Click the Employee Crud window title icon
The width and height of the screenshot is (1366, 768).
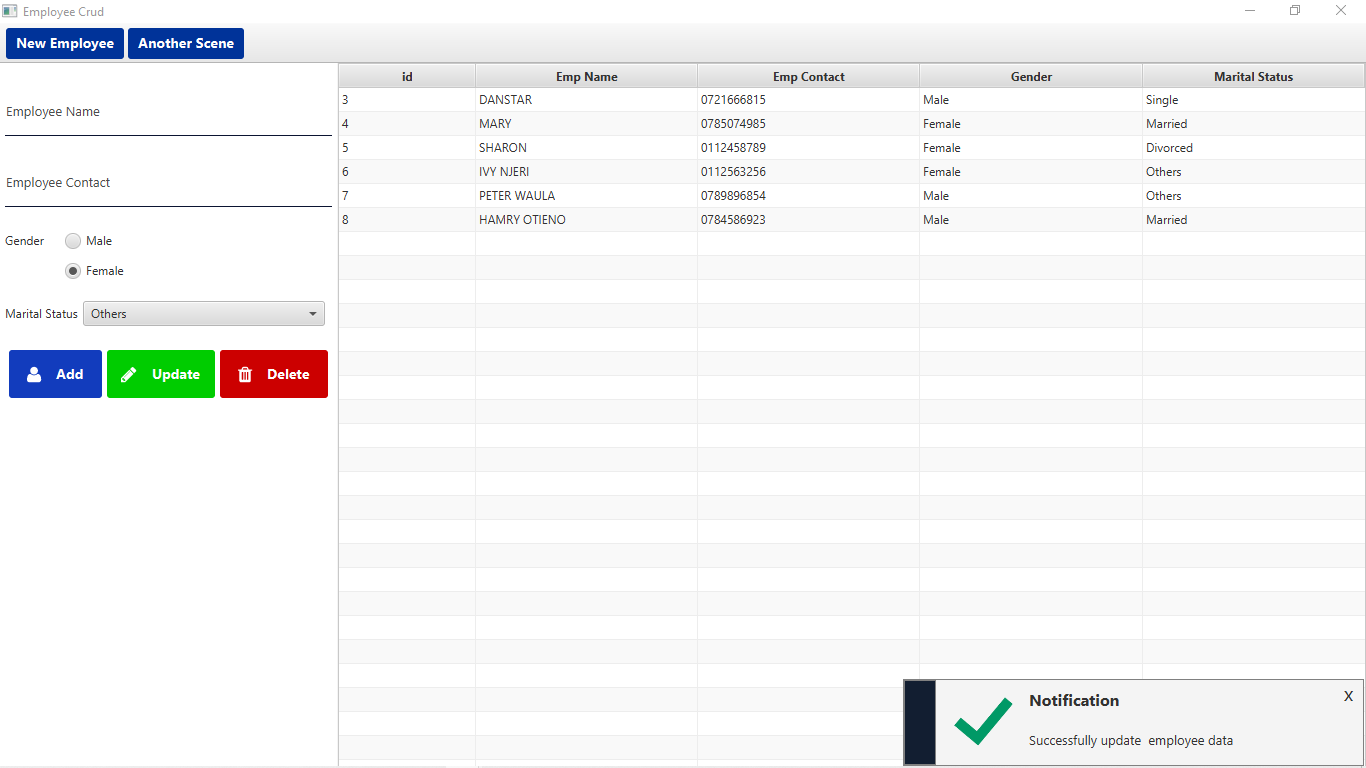click(x=10, y=11)
